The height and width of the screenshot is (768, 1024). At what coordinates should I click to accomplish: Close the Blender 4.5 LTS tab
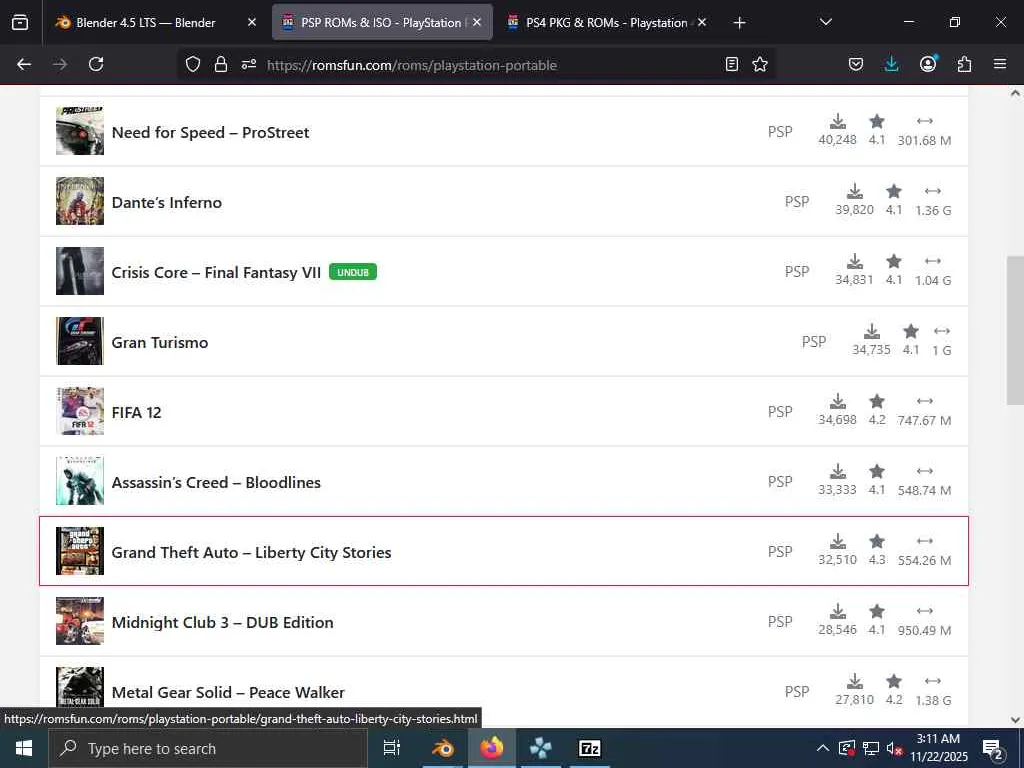252,22
